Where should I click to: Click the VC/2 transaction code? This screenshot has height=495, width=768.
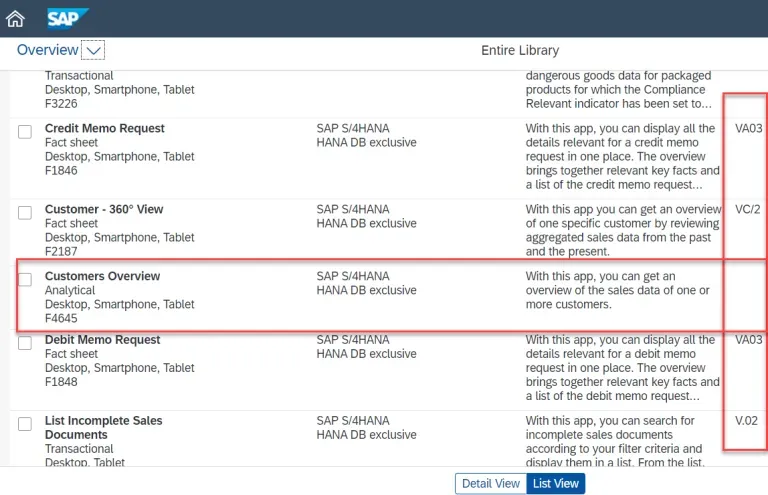[x=748, y=210]
